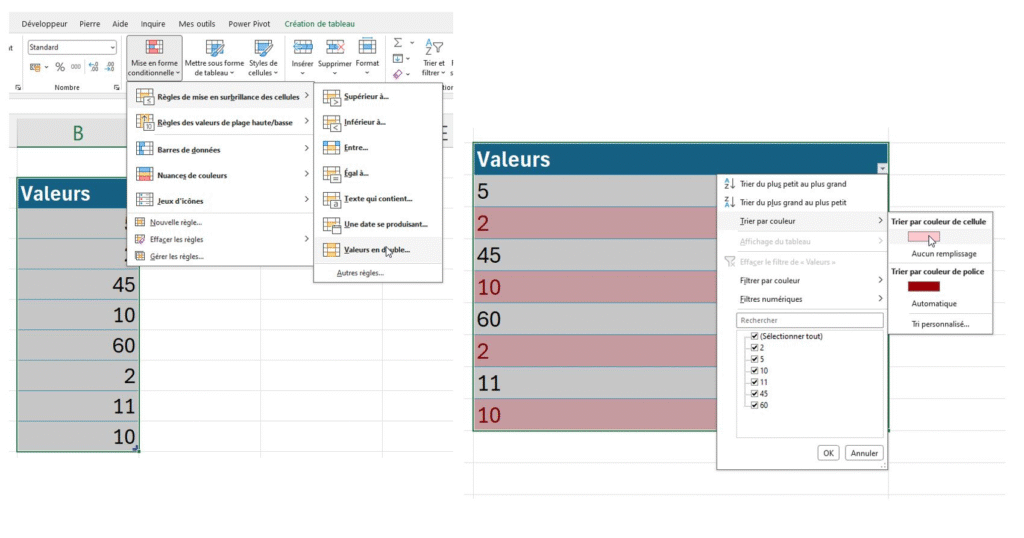Click the Format cells icon
Viewport: 1024px width, 538px height.
pos(367,48)
